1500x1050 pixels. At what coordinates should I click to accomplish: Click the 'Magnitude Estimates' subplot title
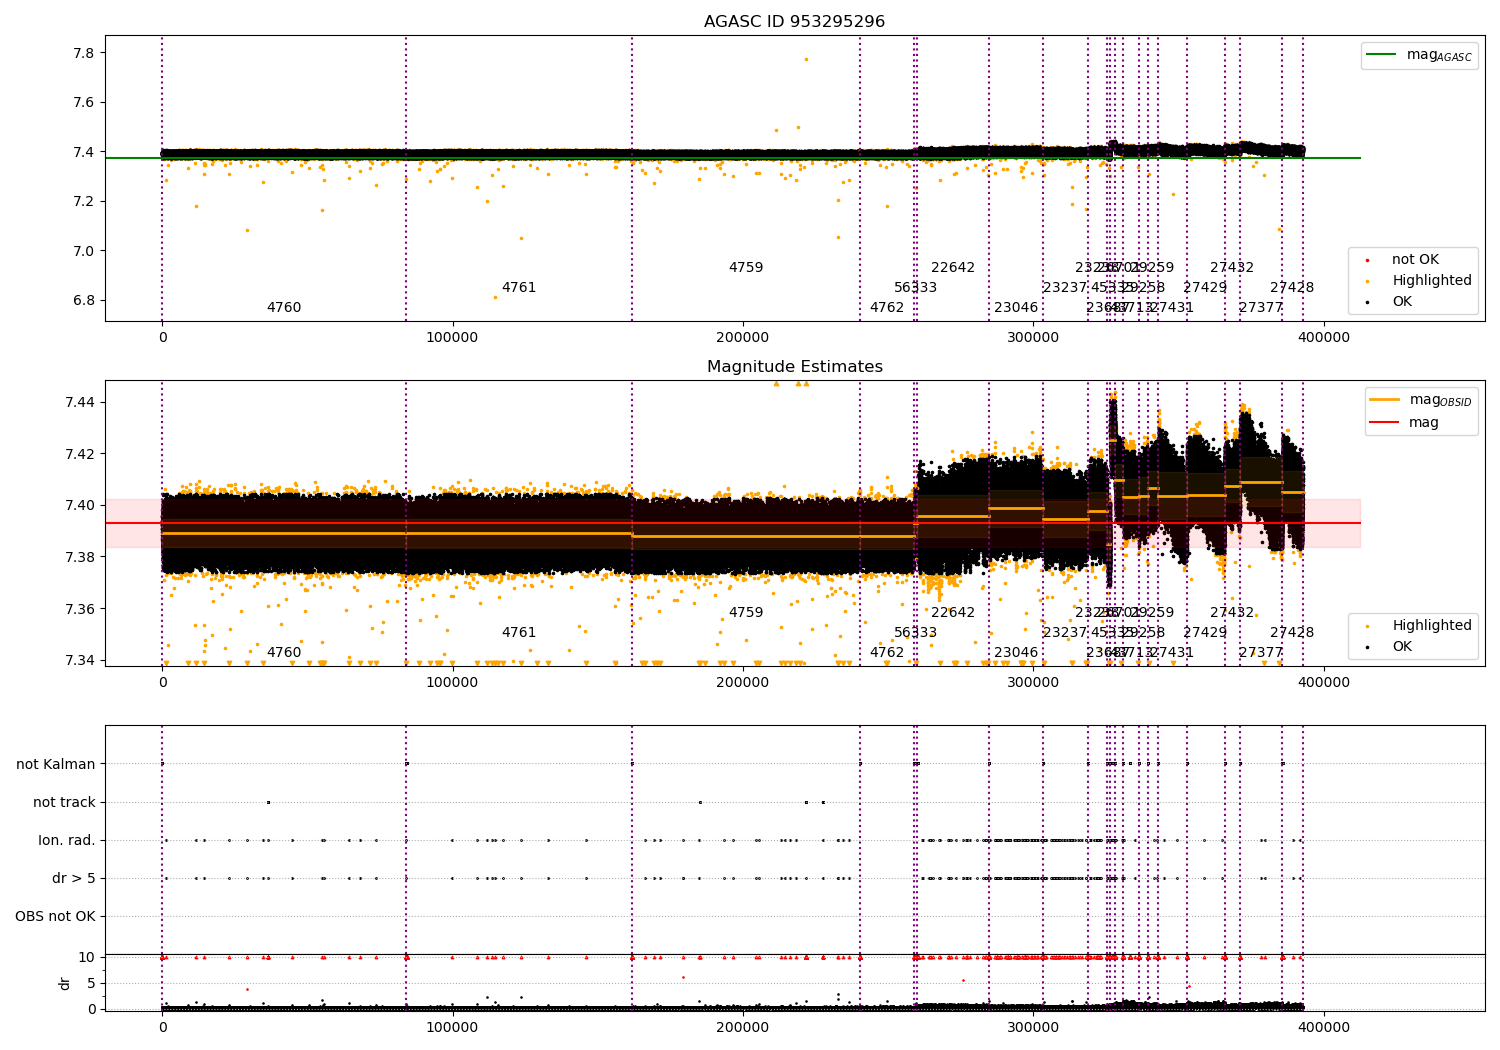[x=794, y=367]
